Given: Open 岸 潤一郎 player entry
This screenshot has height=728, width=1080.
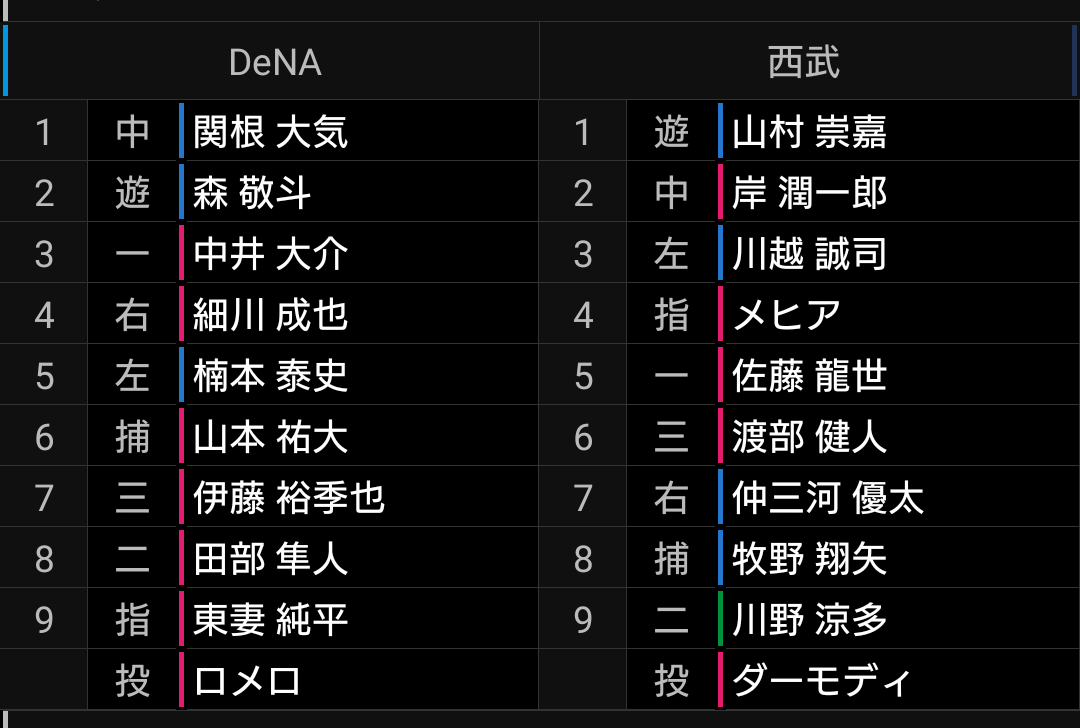Looking at the screenshot, I should [x=809, y=192].
